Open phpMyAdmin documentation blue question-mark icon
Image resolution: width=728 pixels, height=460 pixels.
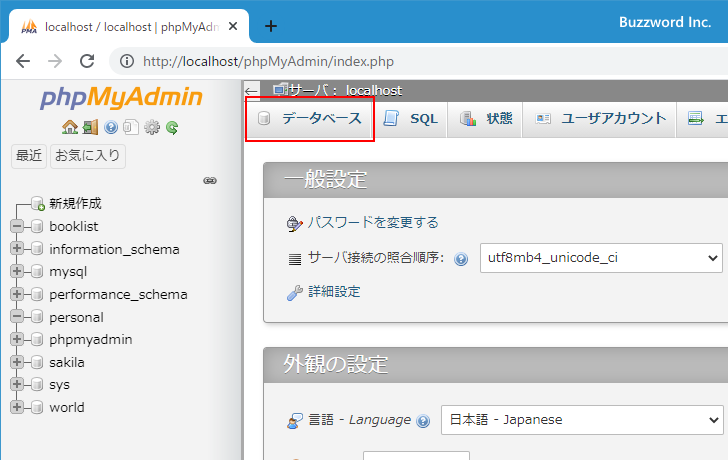(111, 127)
